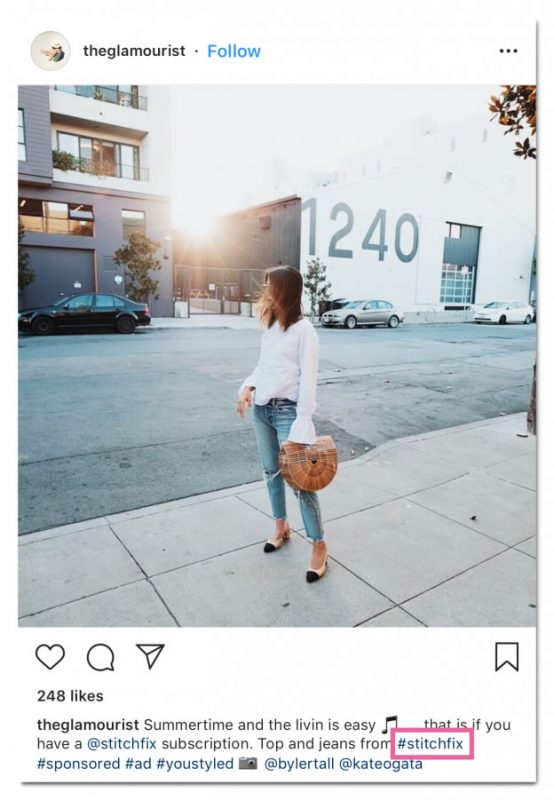Open the #sponsored hashtag
This screenshot has height=800, width=554.
79,764
